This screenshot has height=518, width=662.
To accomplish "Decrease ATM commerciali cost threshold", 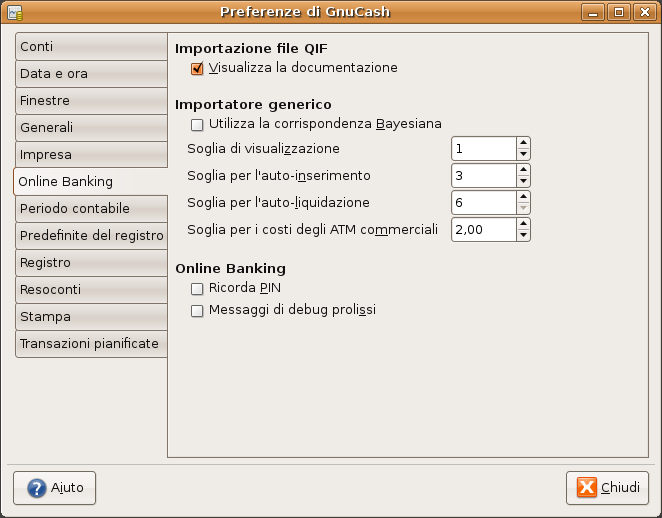I will (523, 235).
